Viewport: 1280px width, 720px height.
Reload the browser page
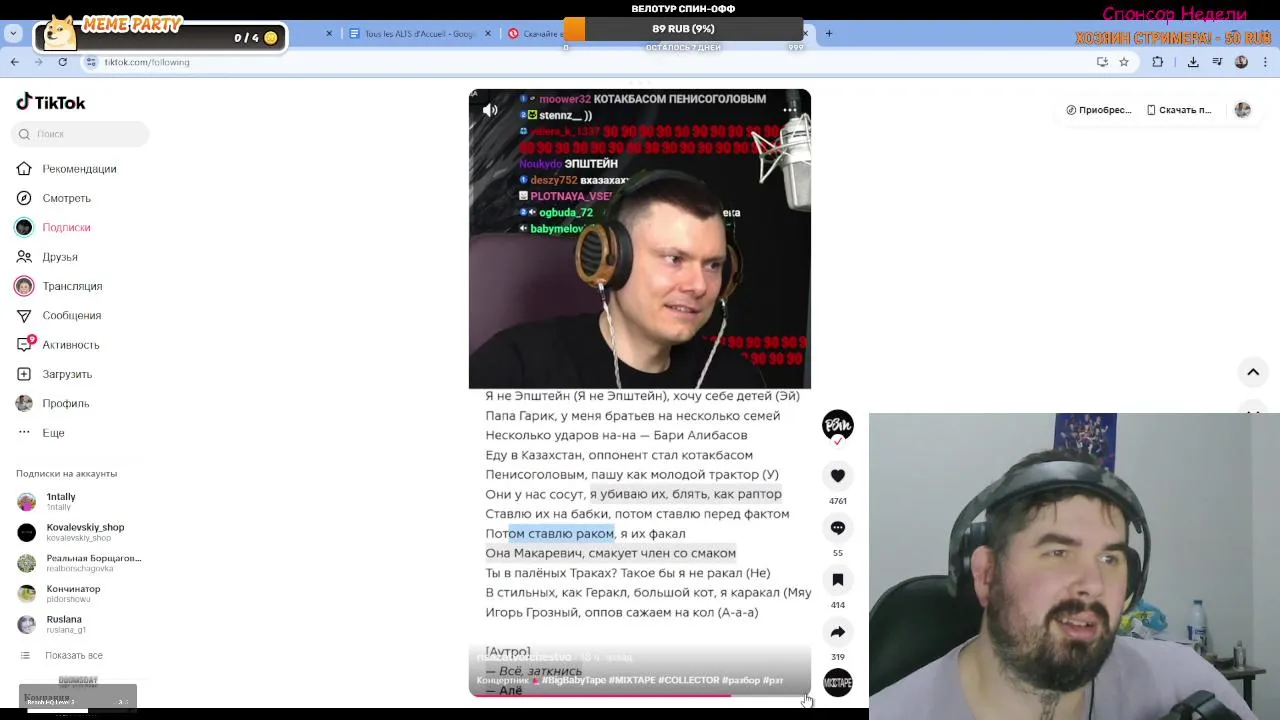tap(62, 62)
